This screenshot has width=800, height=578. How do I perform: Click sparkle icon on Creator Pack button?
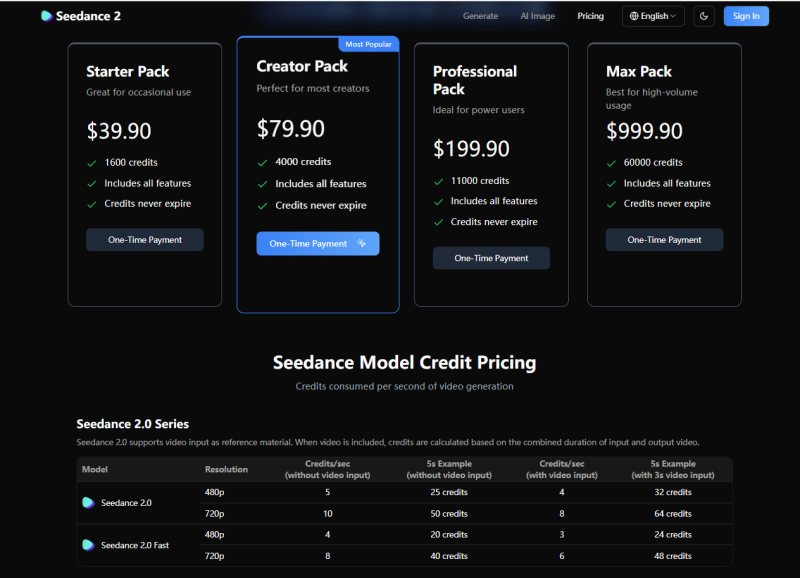(x=361, y=244)
